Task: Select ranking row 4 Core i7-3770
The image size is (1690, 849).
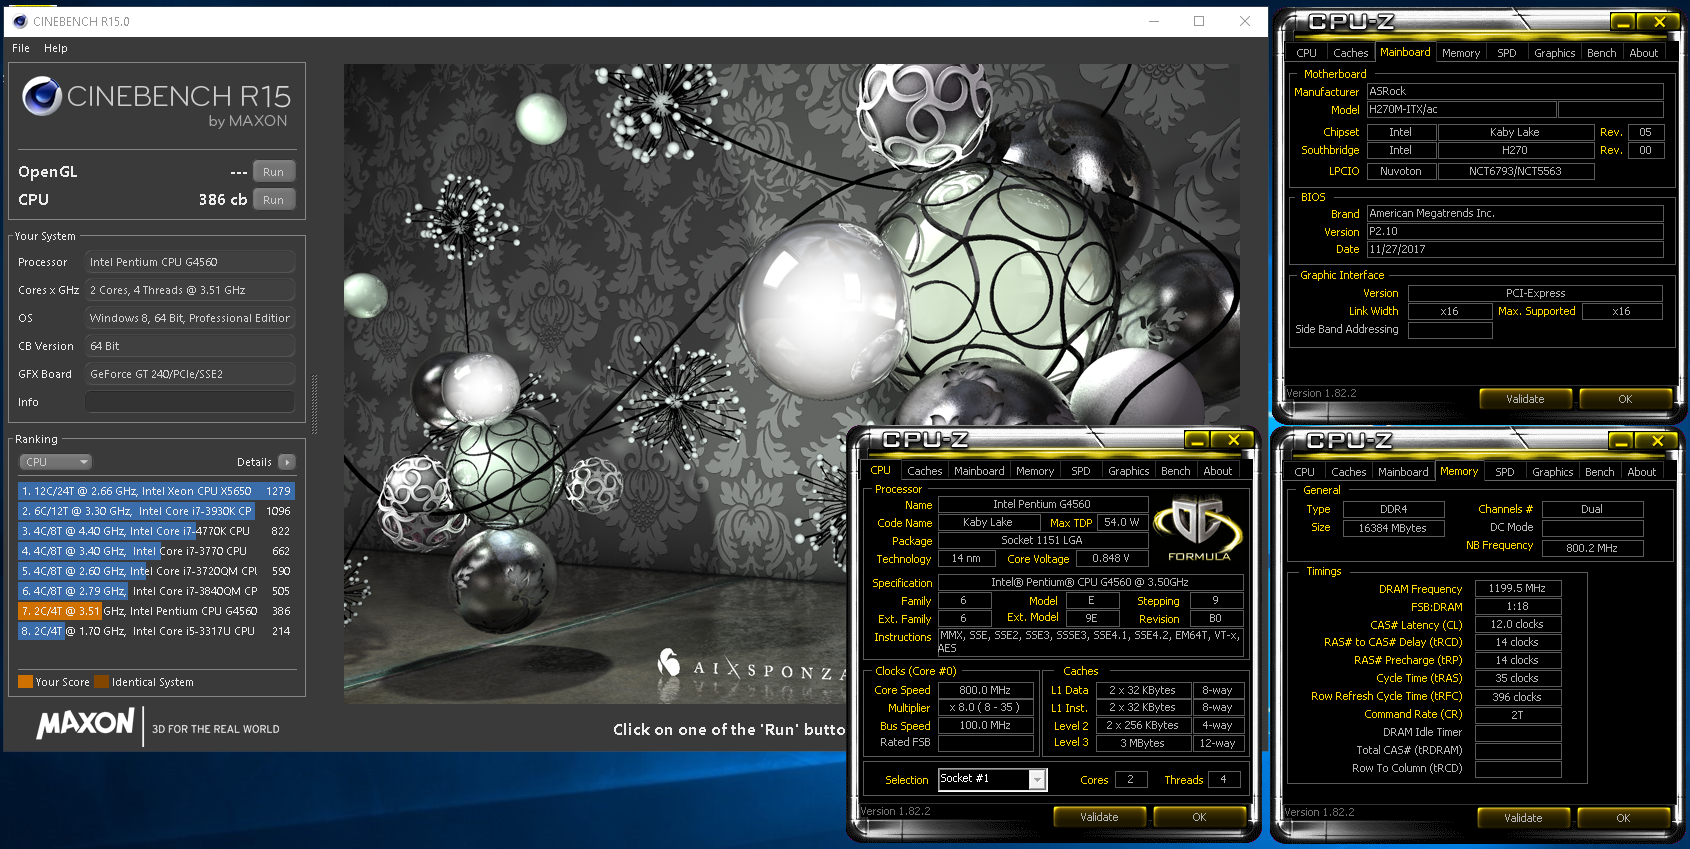Action: pos(156,551)
